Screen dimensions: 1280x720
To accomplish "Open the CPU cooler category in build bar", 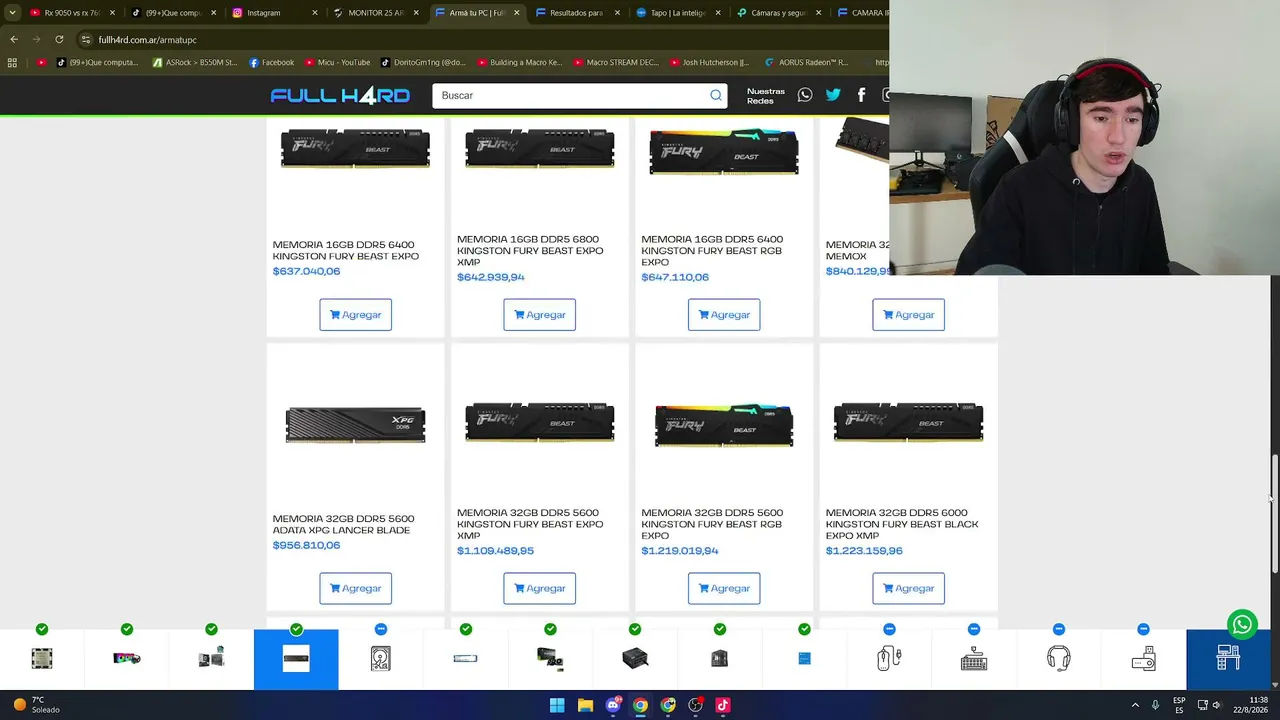I will [x=127, y=658].
